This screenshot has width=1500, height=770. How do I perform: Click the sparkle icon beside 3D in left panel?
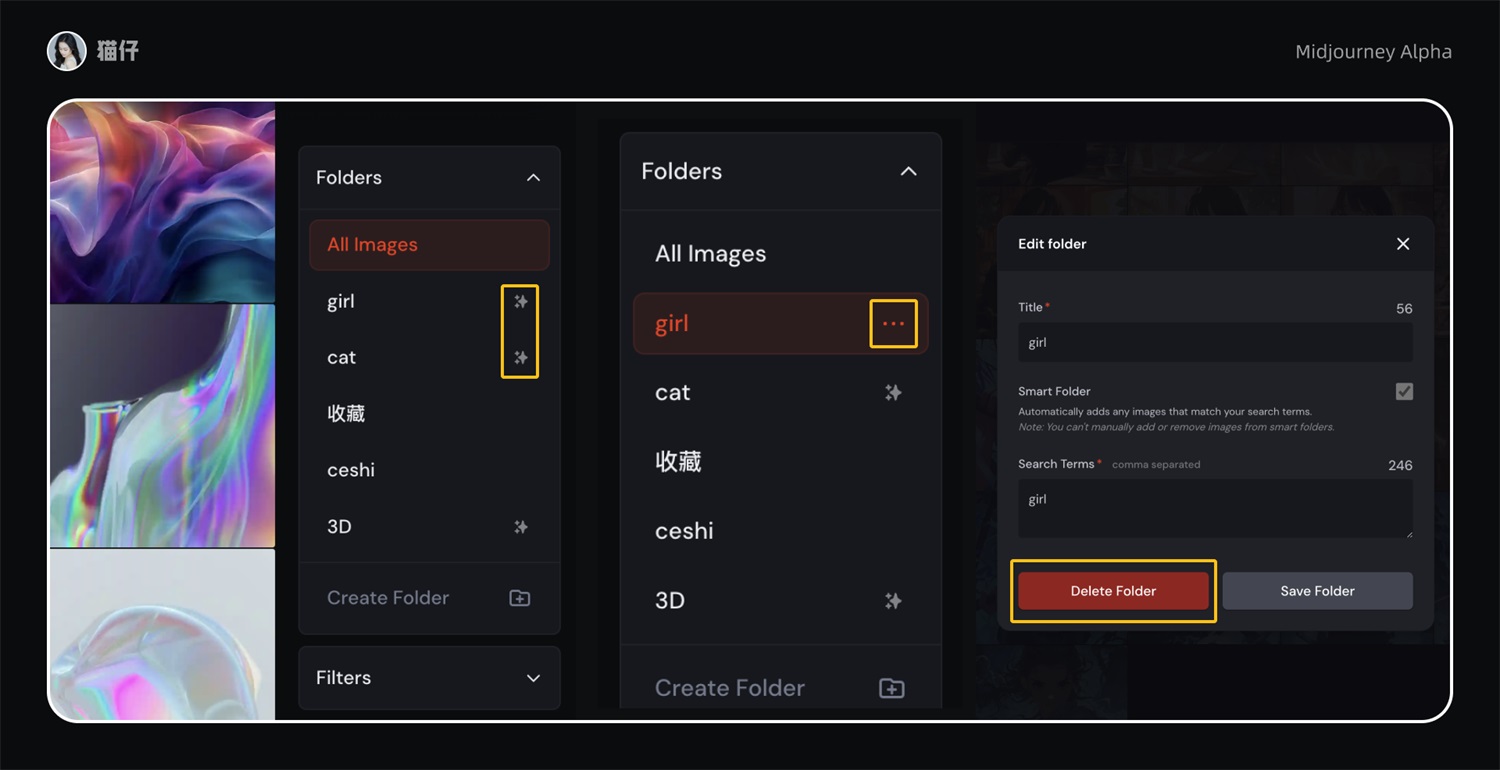click(x=520, y=527)
